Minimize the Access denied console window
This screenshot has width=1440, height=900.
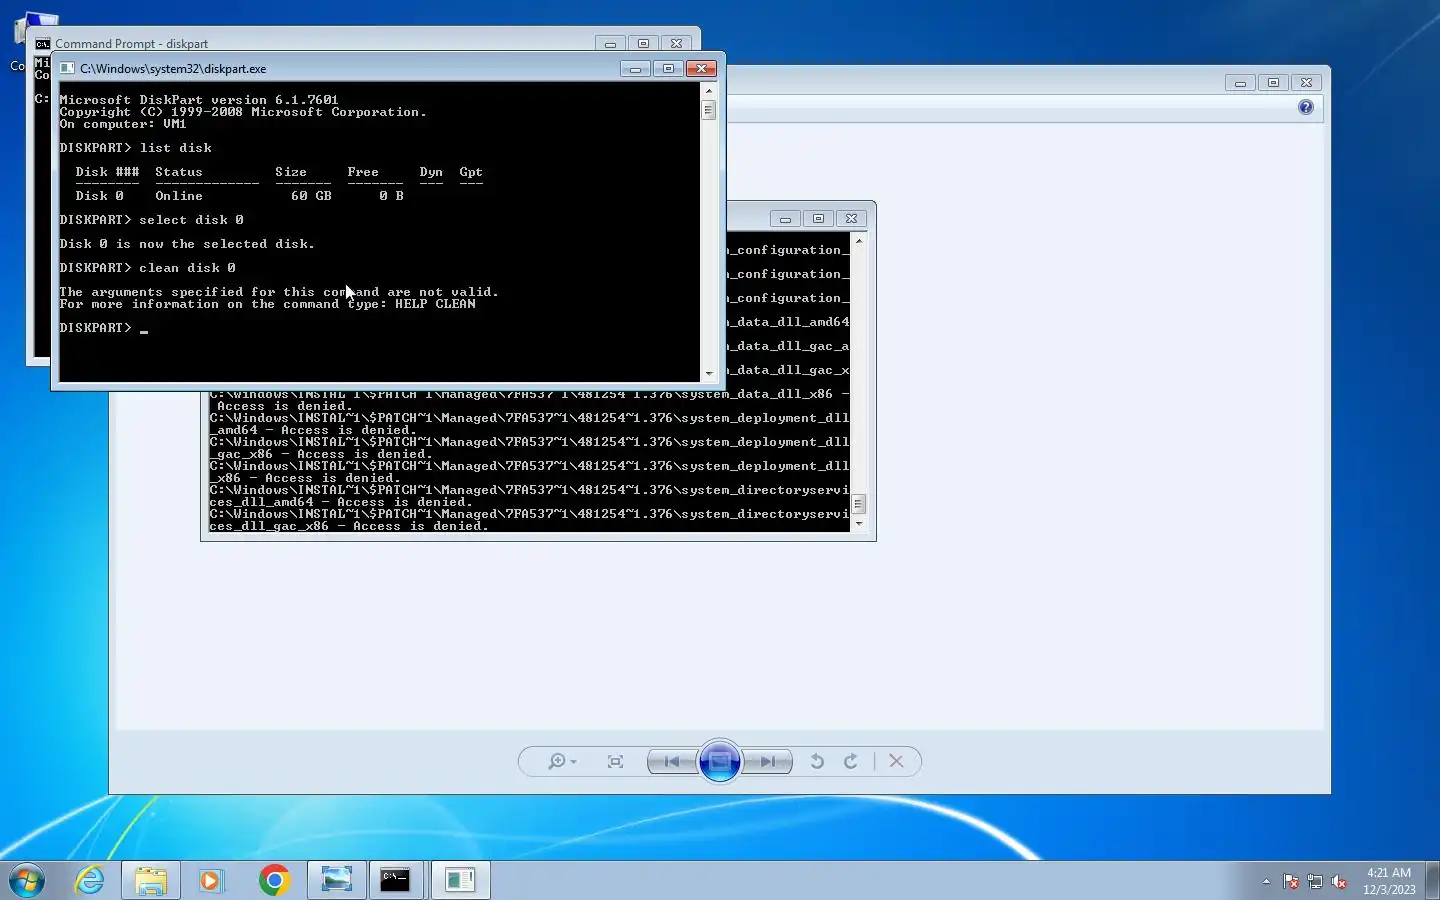pos(785,219)
